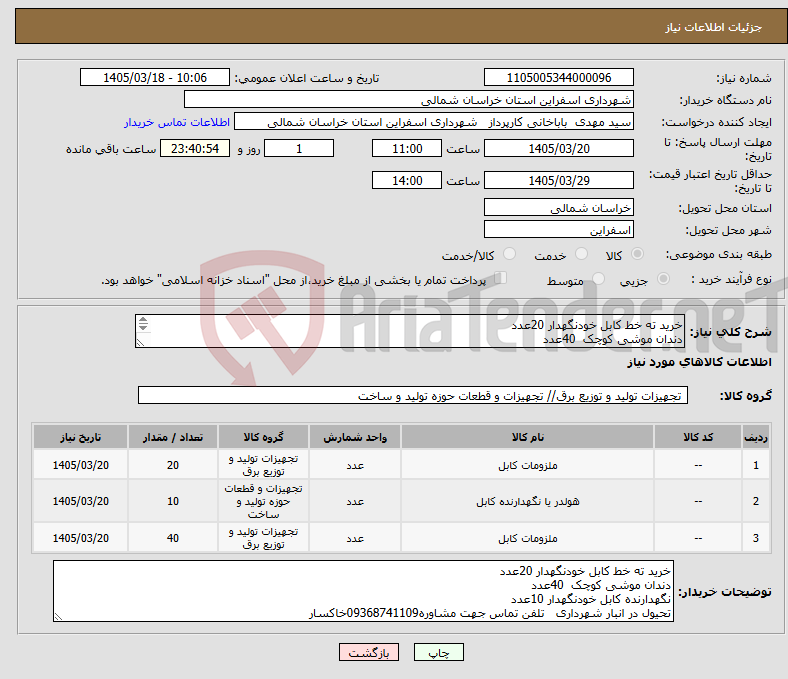Click the جزئیات اطلاعات نیاز header title
The height and width of the screenshot is (679, 788).
pos(713,27)
